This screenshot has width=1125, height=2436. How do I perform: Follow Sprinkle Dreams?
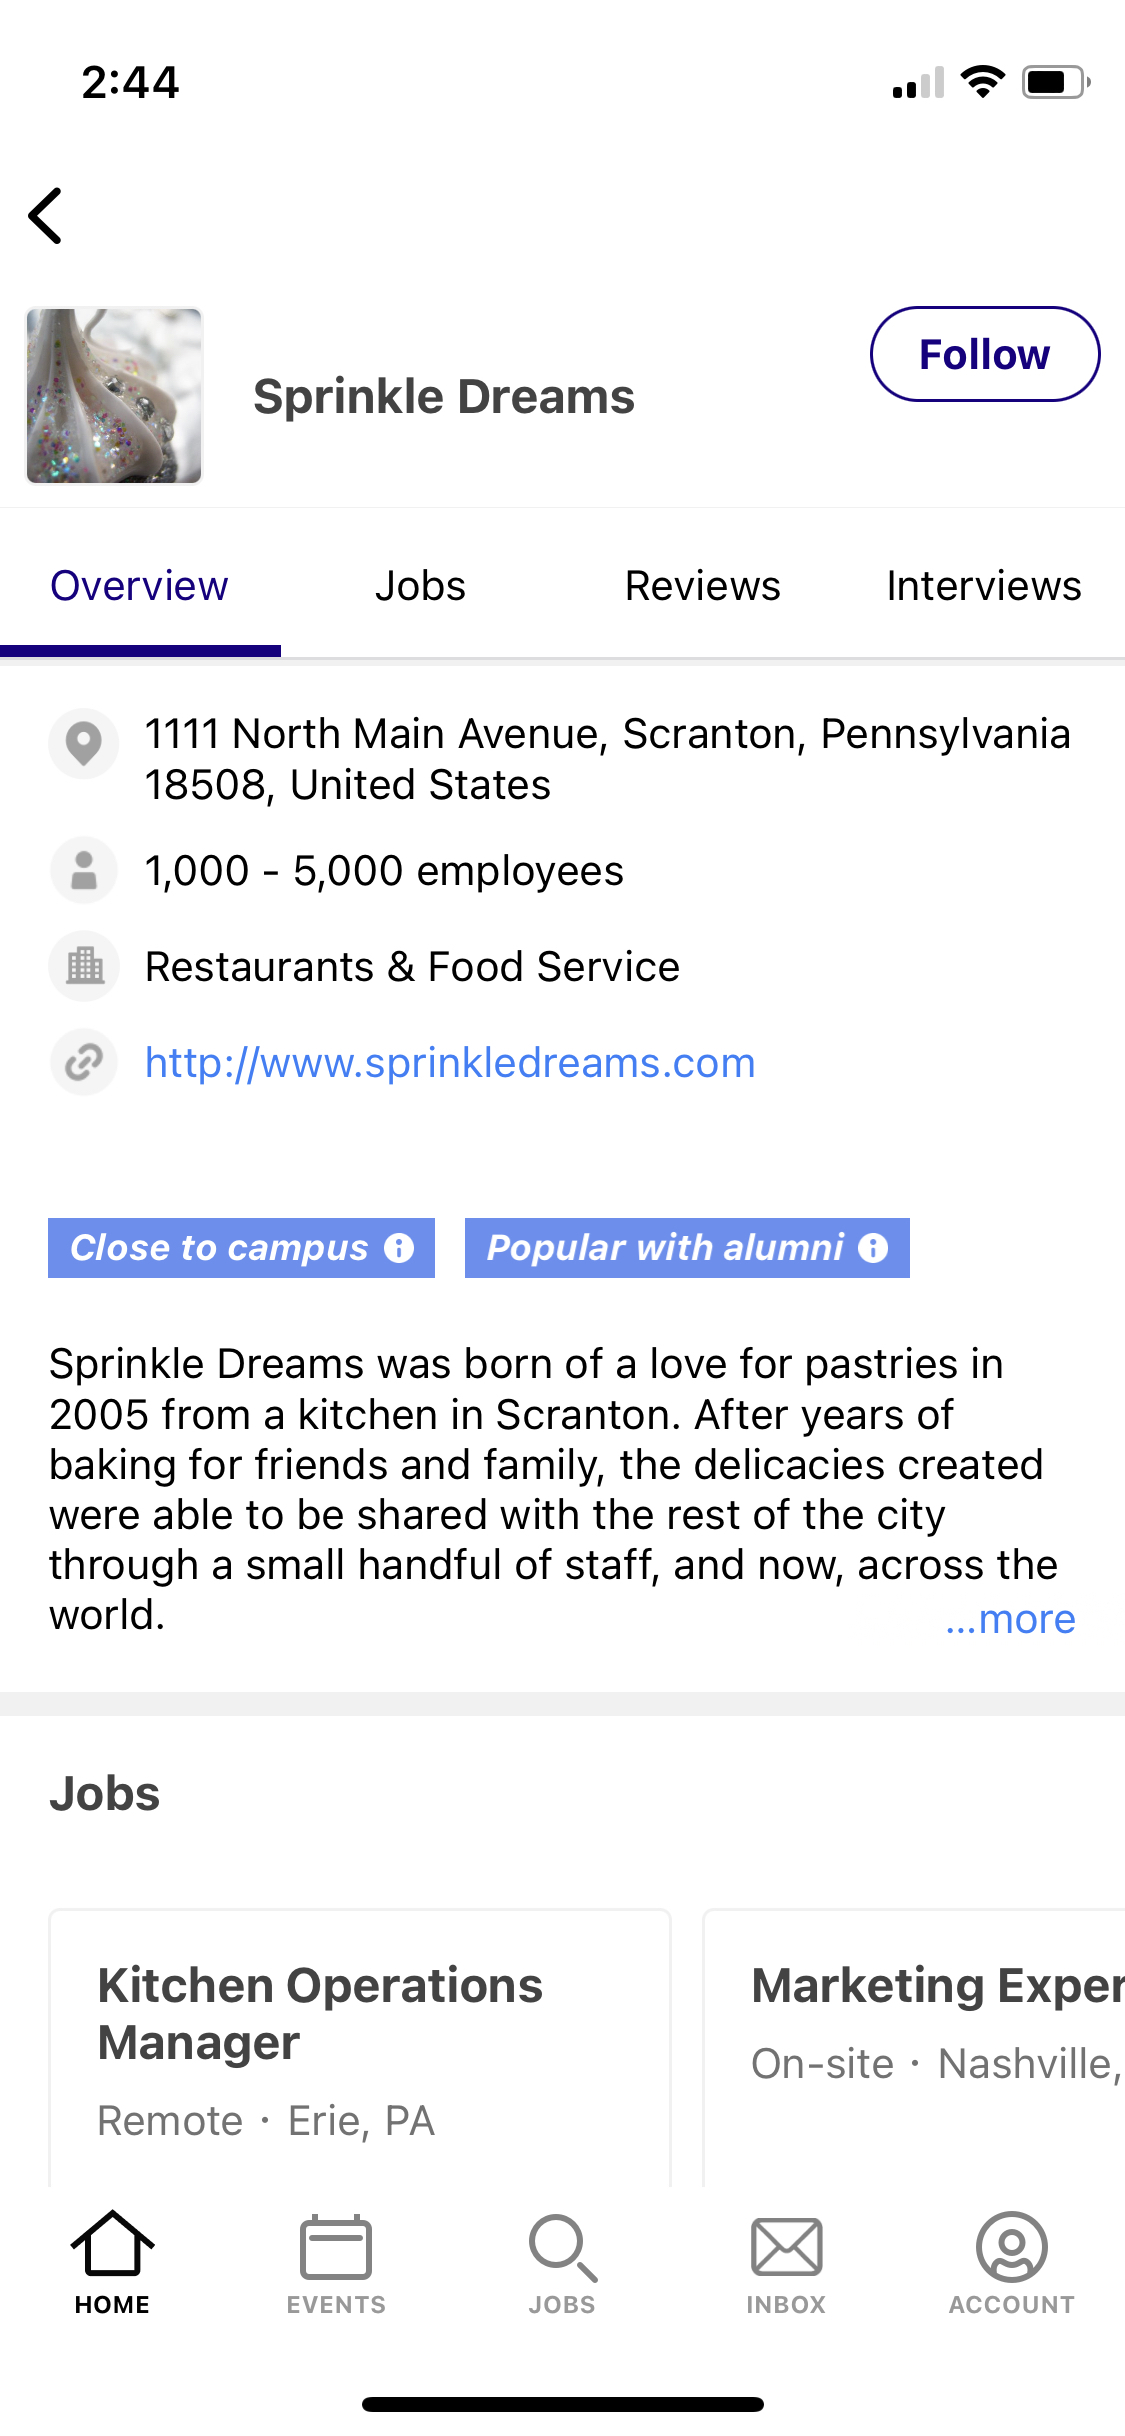(985, 354)
